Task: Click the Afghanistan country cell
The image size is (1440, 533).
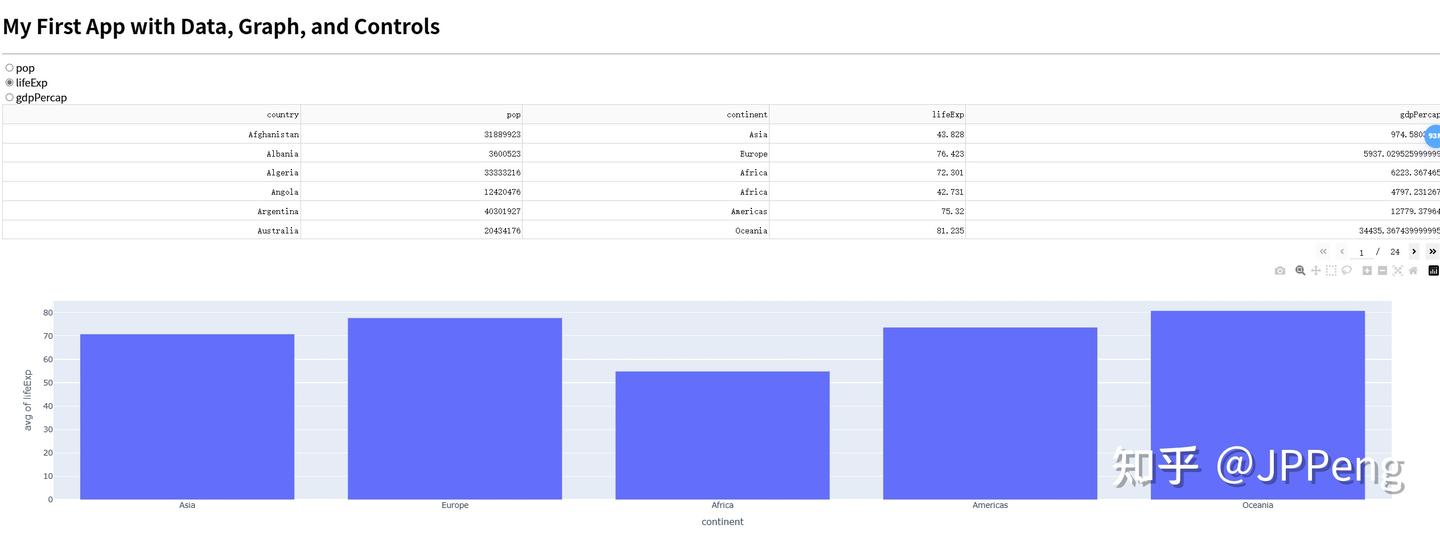Action: click(x=151, y=134)
